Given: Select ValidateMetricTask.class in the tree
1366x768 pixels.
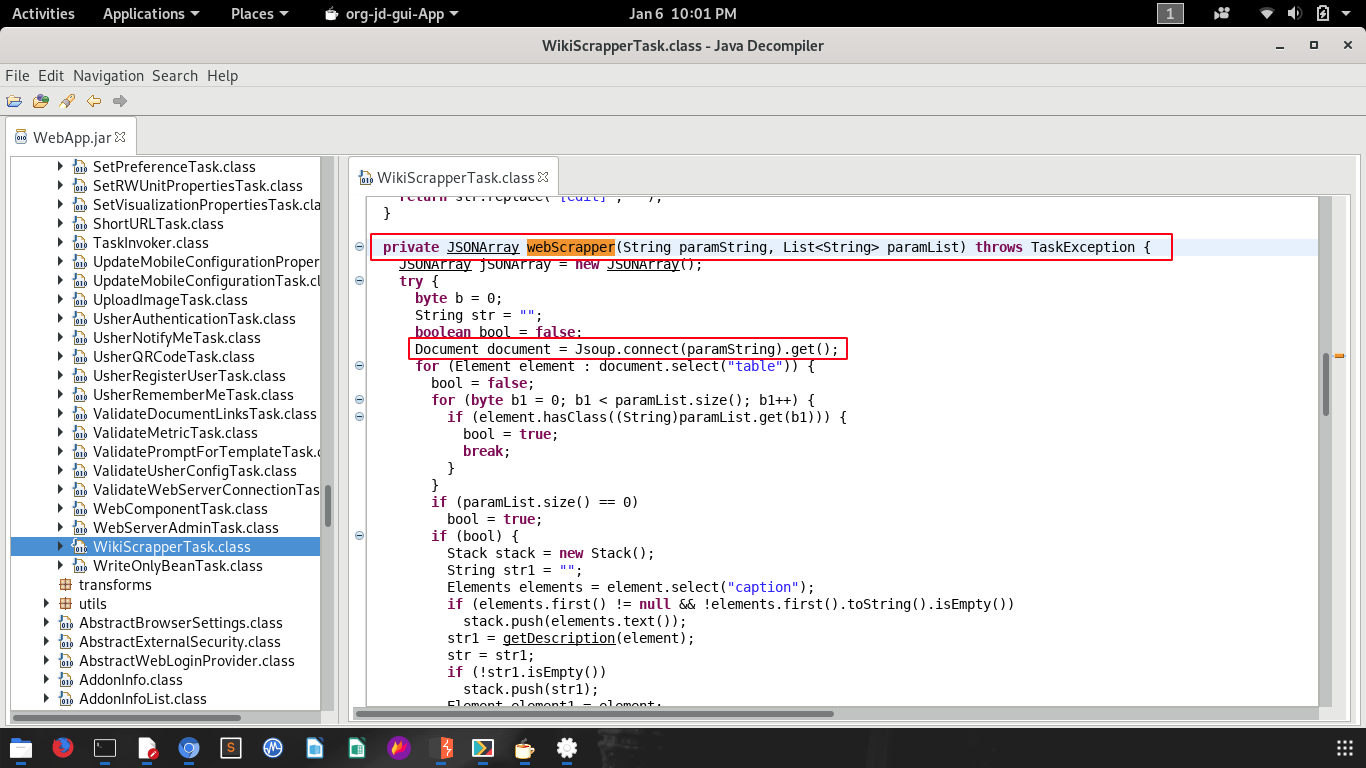Looking at the screenshot, I should point(175,433).
